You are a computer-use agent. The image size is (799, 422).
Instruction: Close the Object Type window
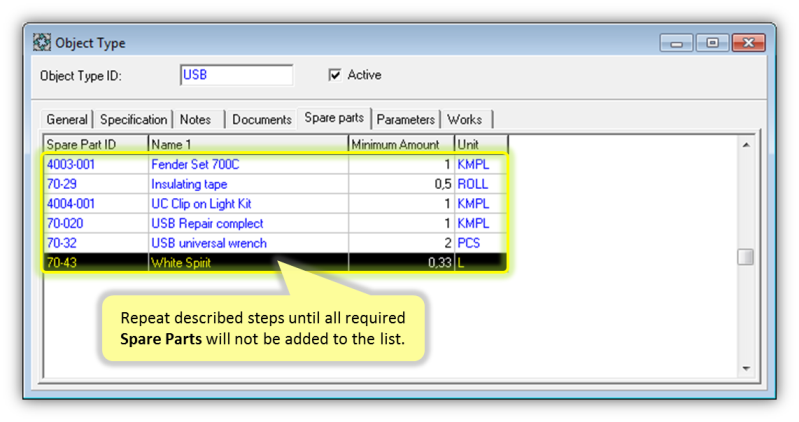click(x=748, y=43)
